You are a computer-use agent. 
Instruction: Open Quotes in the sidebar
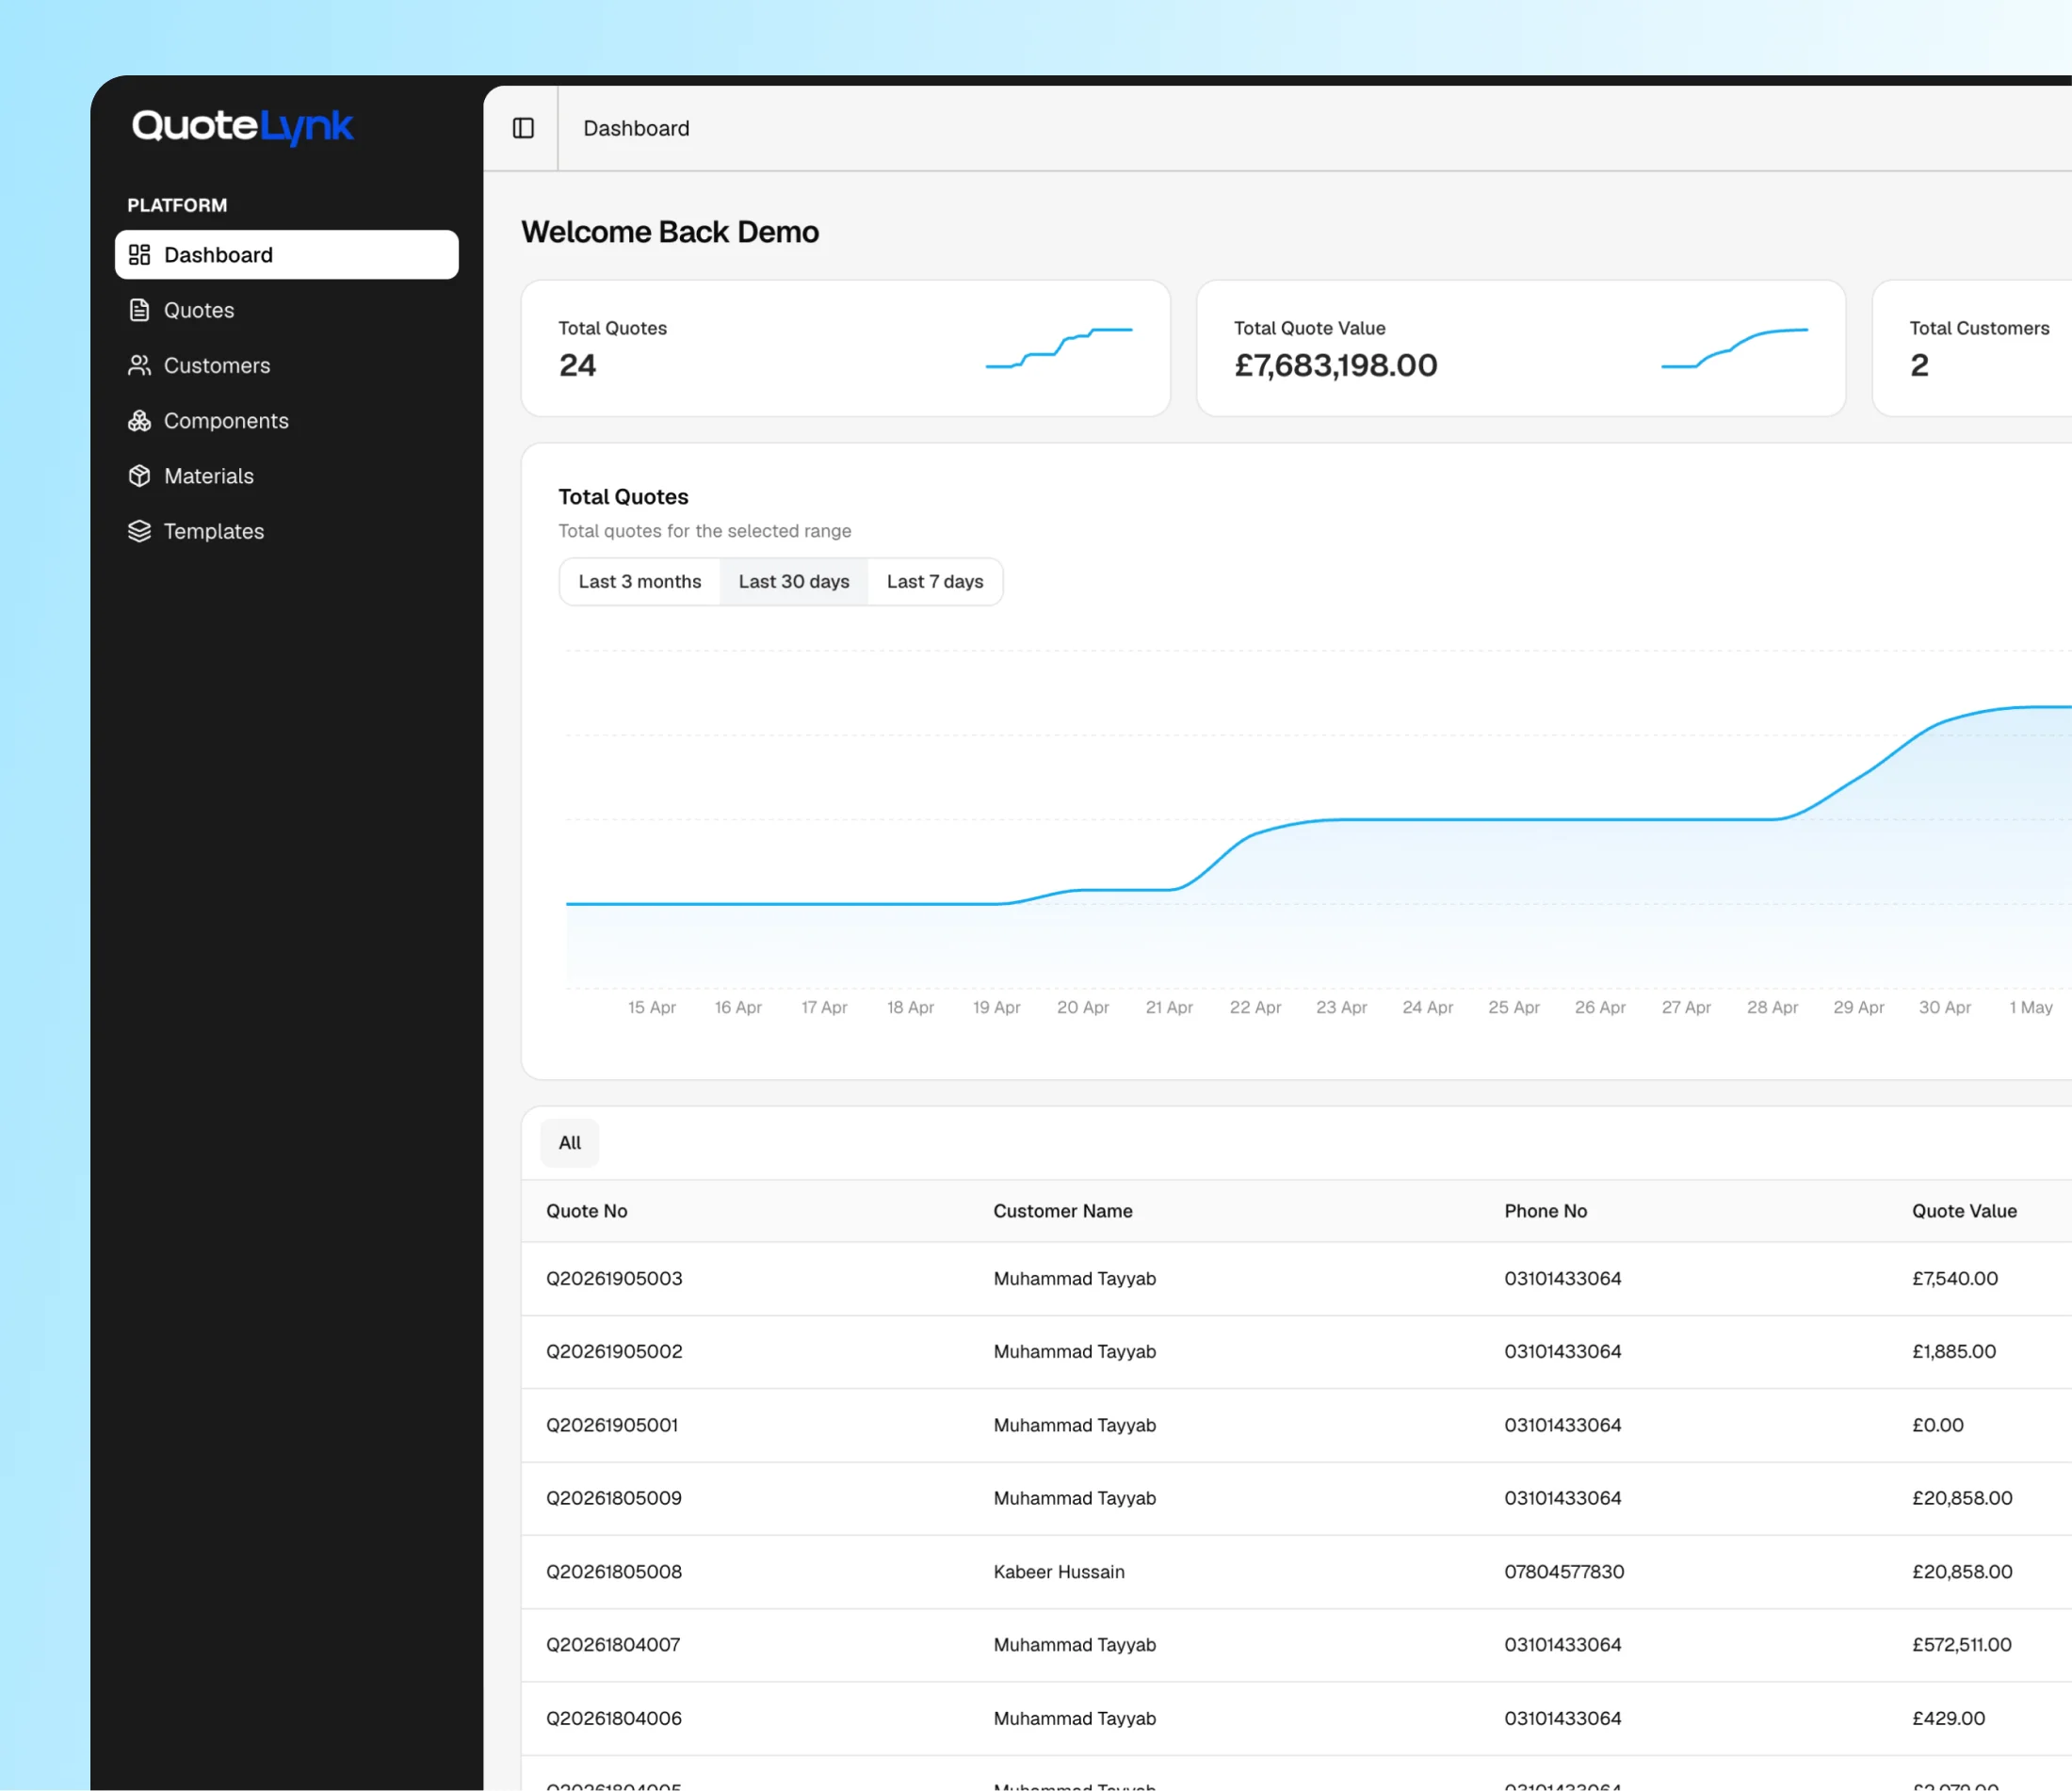(x=287, y=310)
